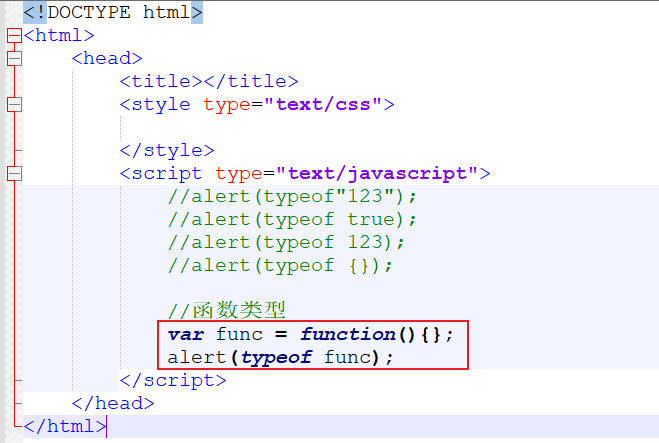The height and width of the screenshot is (443, 659).
Task: Collapse the html tag fold marker
Action: click(x=14, y=35)
